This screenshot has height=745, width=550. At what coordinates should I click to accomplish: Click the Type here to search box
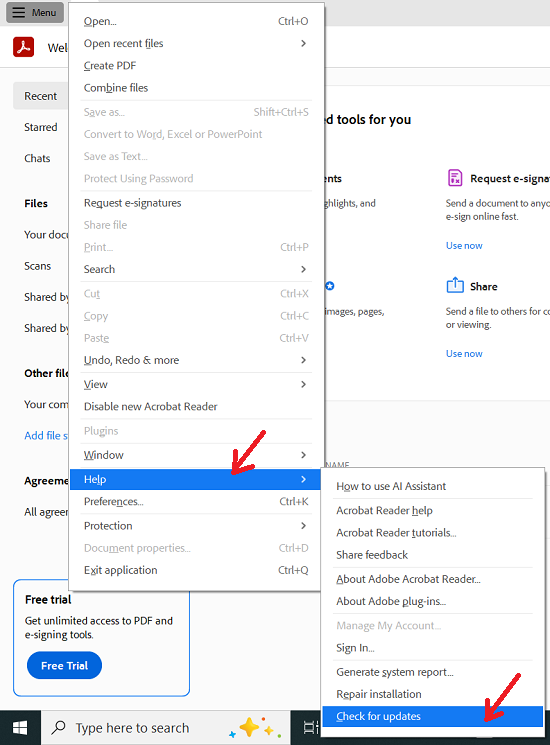[166, 727]
